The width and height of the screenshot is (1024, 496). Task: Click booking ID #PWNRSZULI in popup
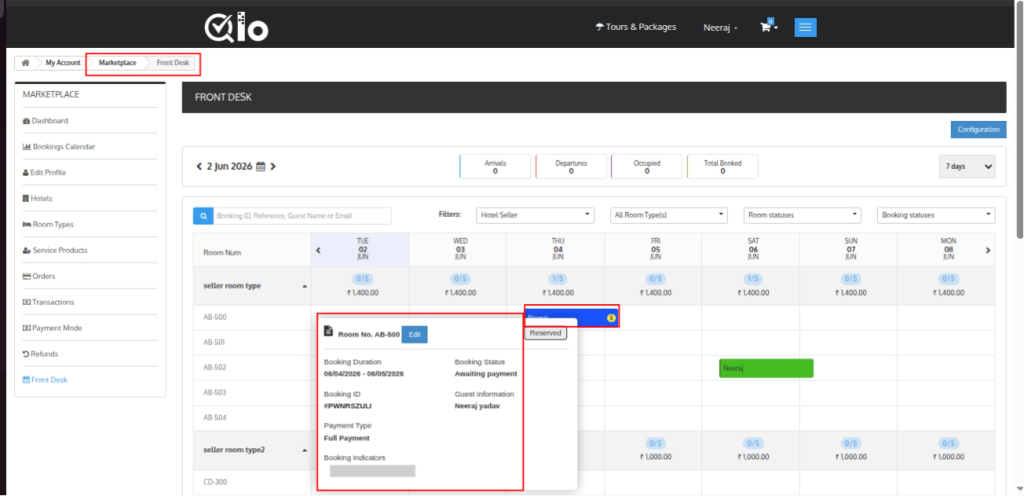click(x=348, y=406)
